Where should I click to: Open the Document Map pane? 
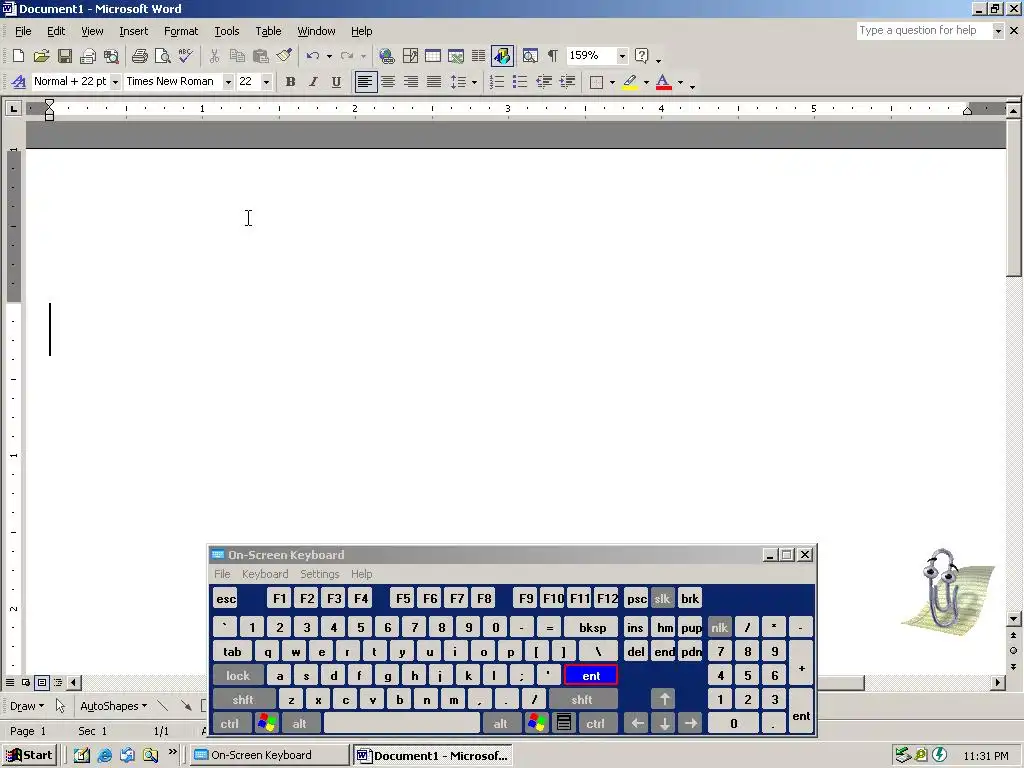(530, 56)
